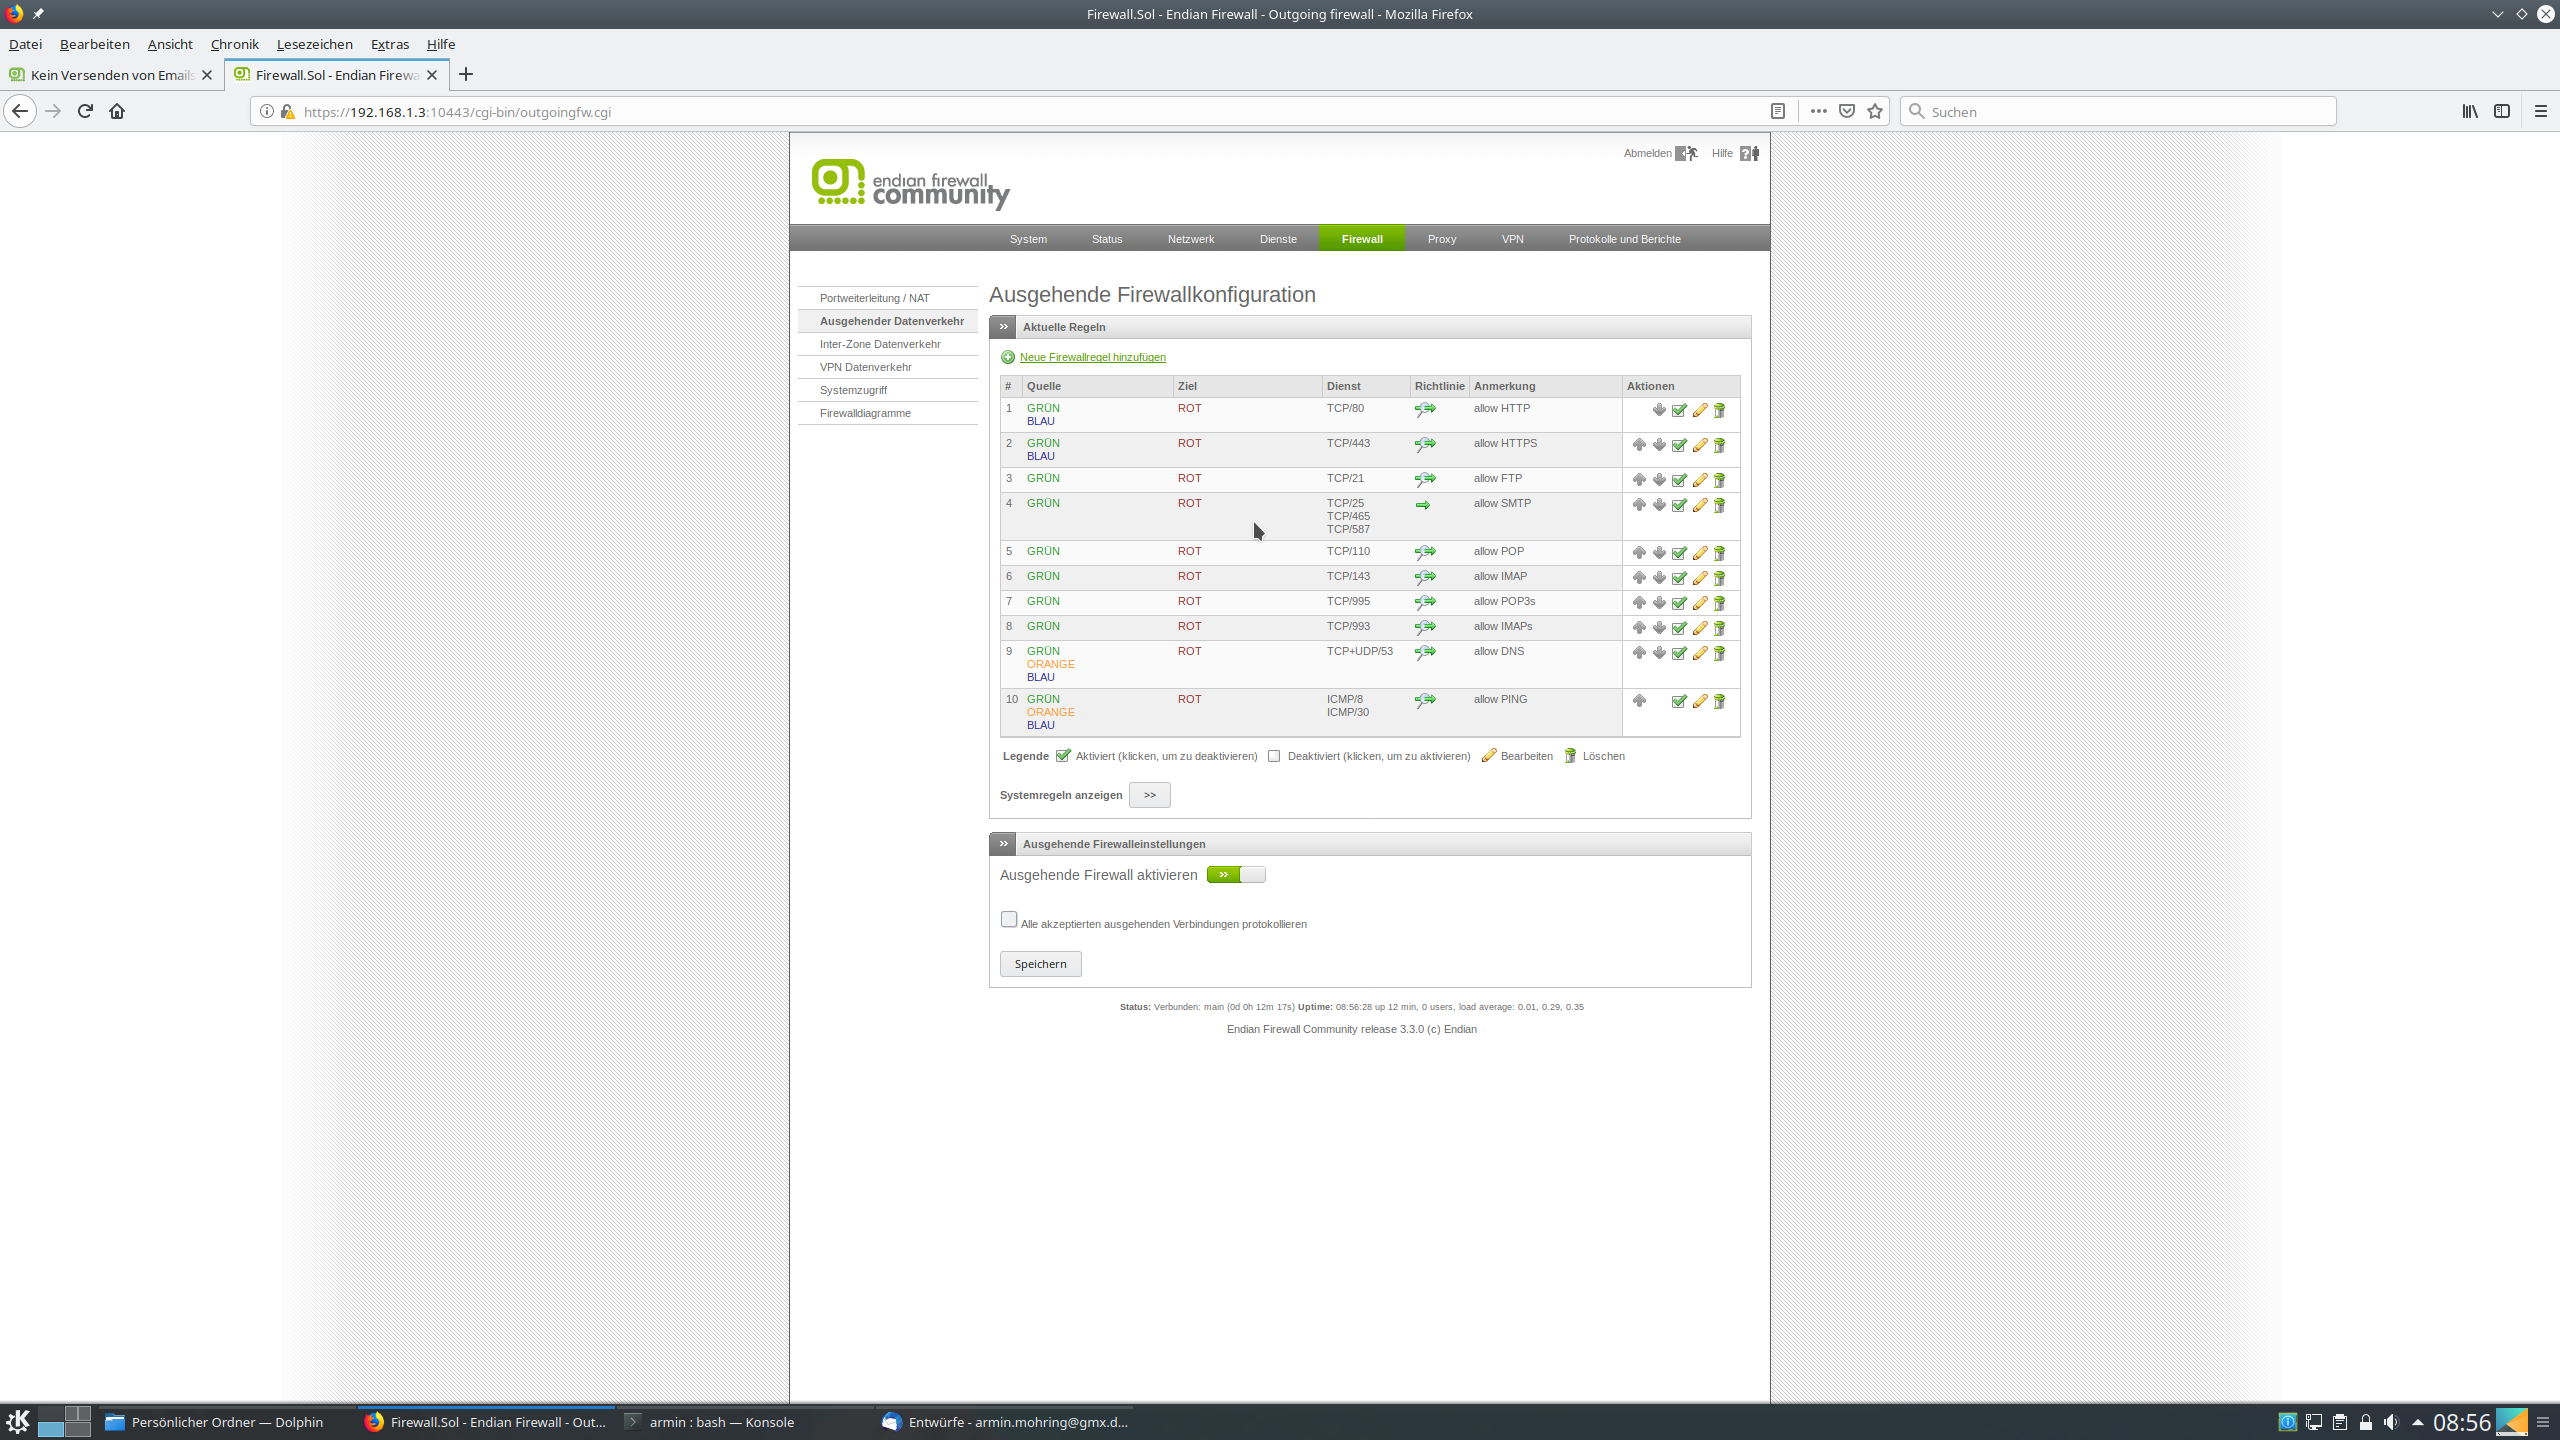Image resolution: width=2560 pixels, height=1440 pixels.
Task: Expand Systemregeln anzeigen with >> button
Action: [x=1149, y=795]
